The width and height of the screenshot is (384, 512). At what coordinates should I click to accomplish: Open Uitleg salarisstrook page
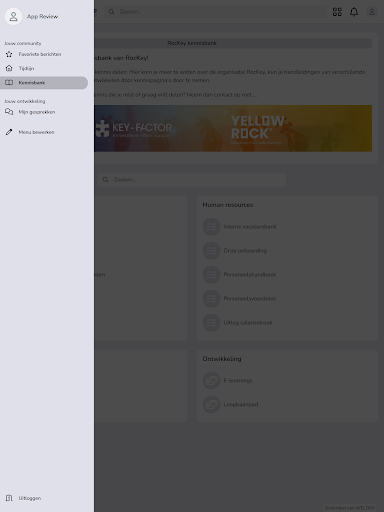click(248, 323)
